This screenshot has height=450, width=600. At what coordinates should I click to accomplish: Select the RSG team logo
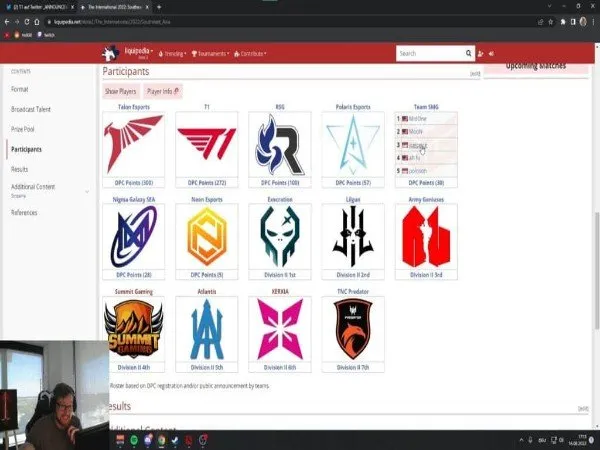tap(280, 144)
